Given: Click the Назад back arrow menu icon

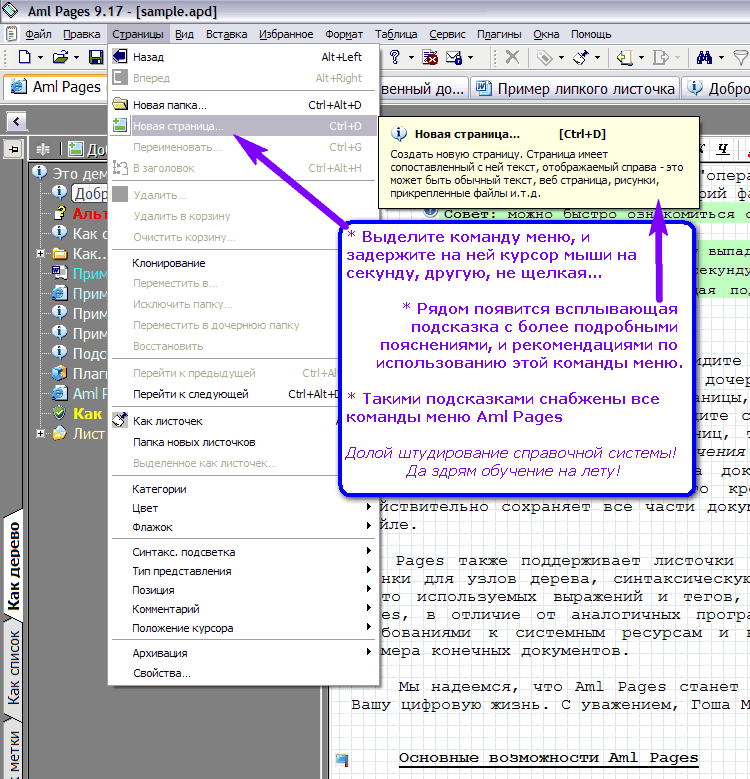Looking at the screenshot, I should click(120, 56).
